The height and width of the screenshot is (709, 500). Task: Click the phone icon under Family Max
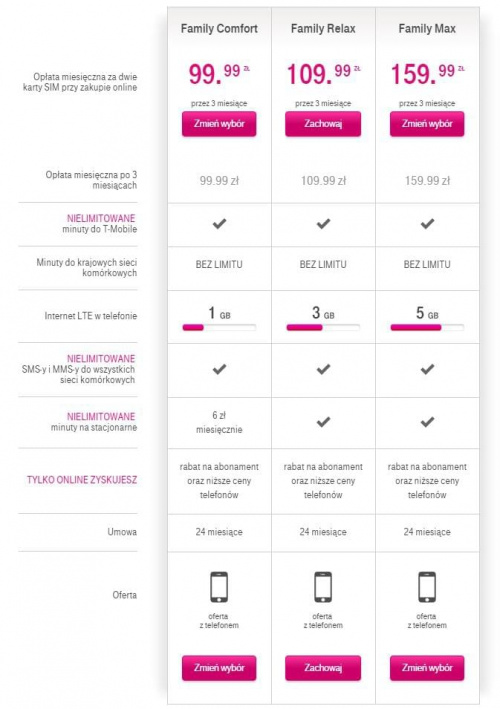427,587
